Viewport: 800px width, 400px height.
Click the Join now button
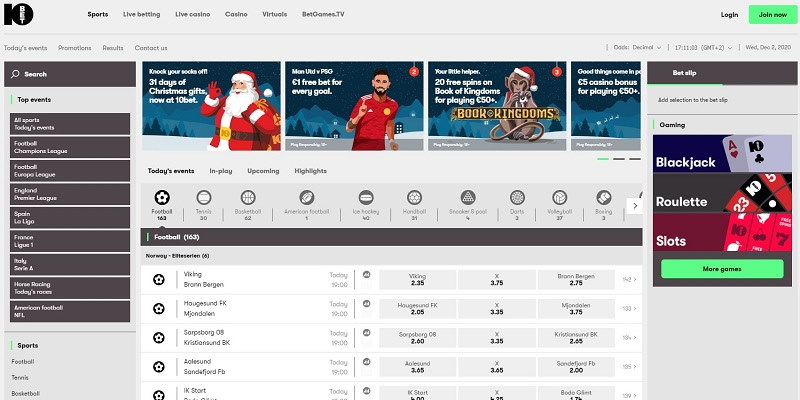click(x=772, y=15)
